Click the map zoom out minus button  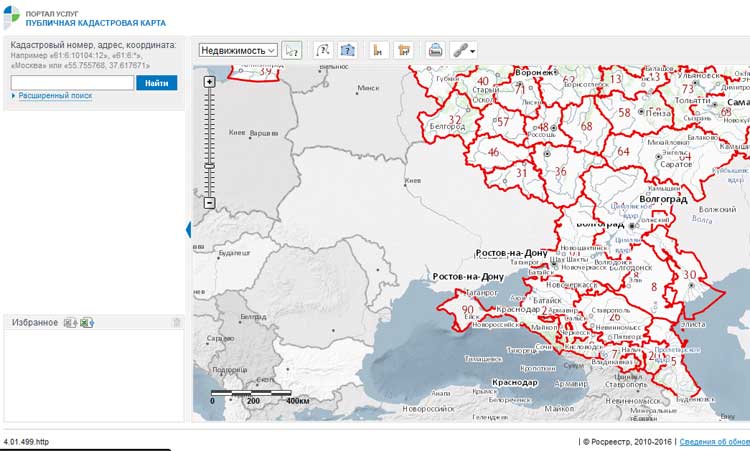(x=209, y=203)
